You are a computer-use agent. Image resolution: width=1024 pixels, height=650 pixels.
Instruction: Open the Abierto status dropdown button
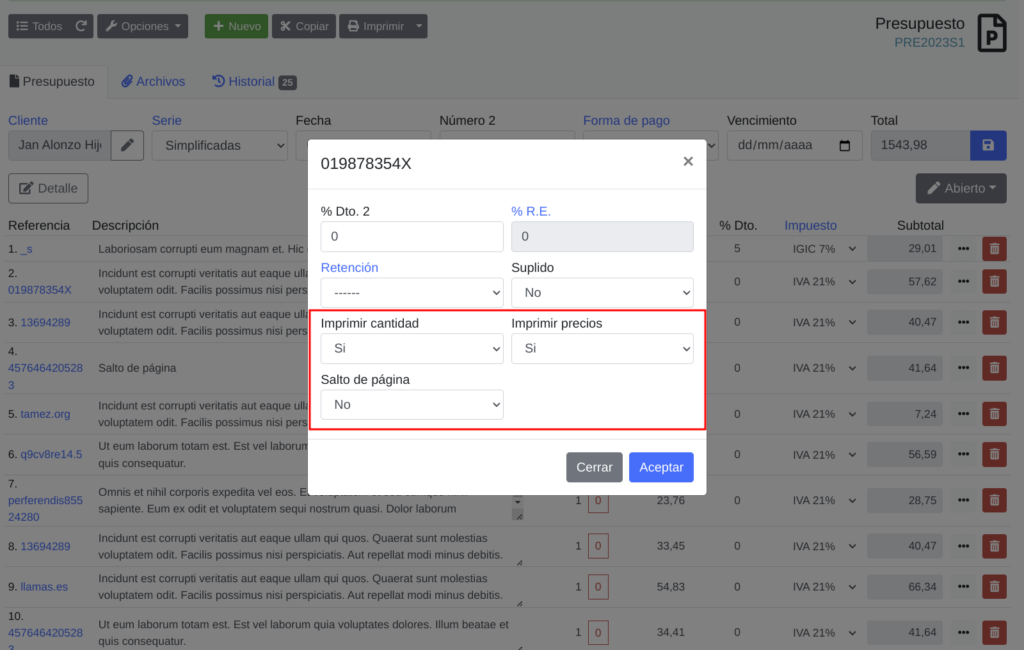pos(960,188)
